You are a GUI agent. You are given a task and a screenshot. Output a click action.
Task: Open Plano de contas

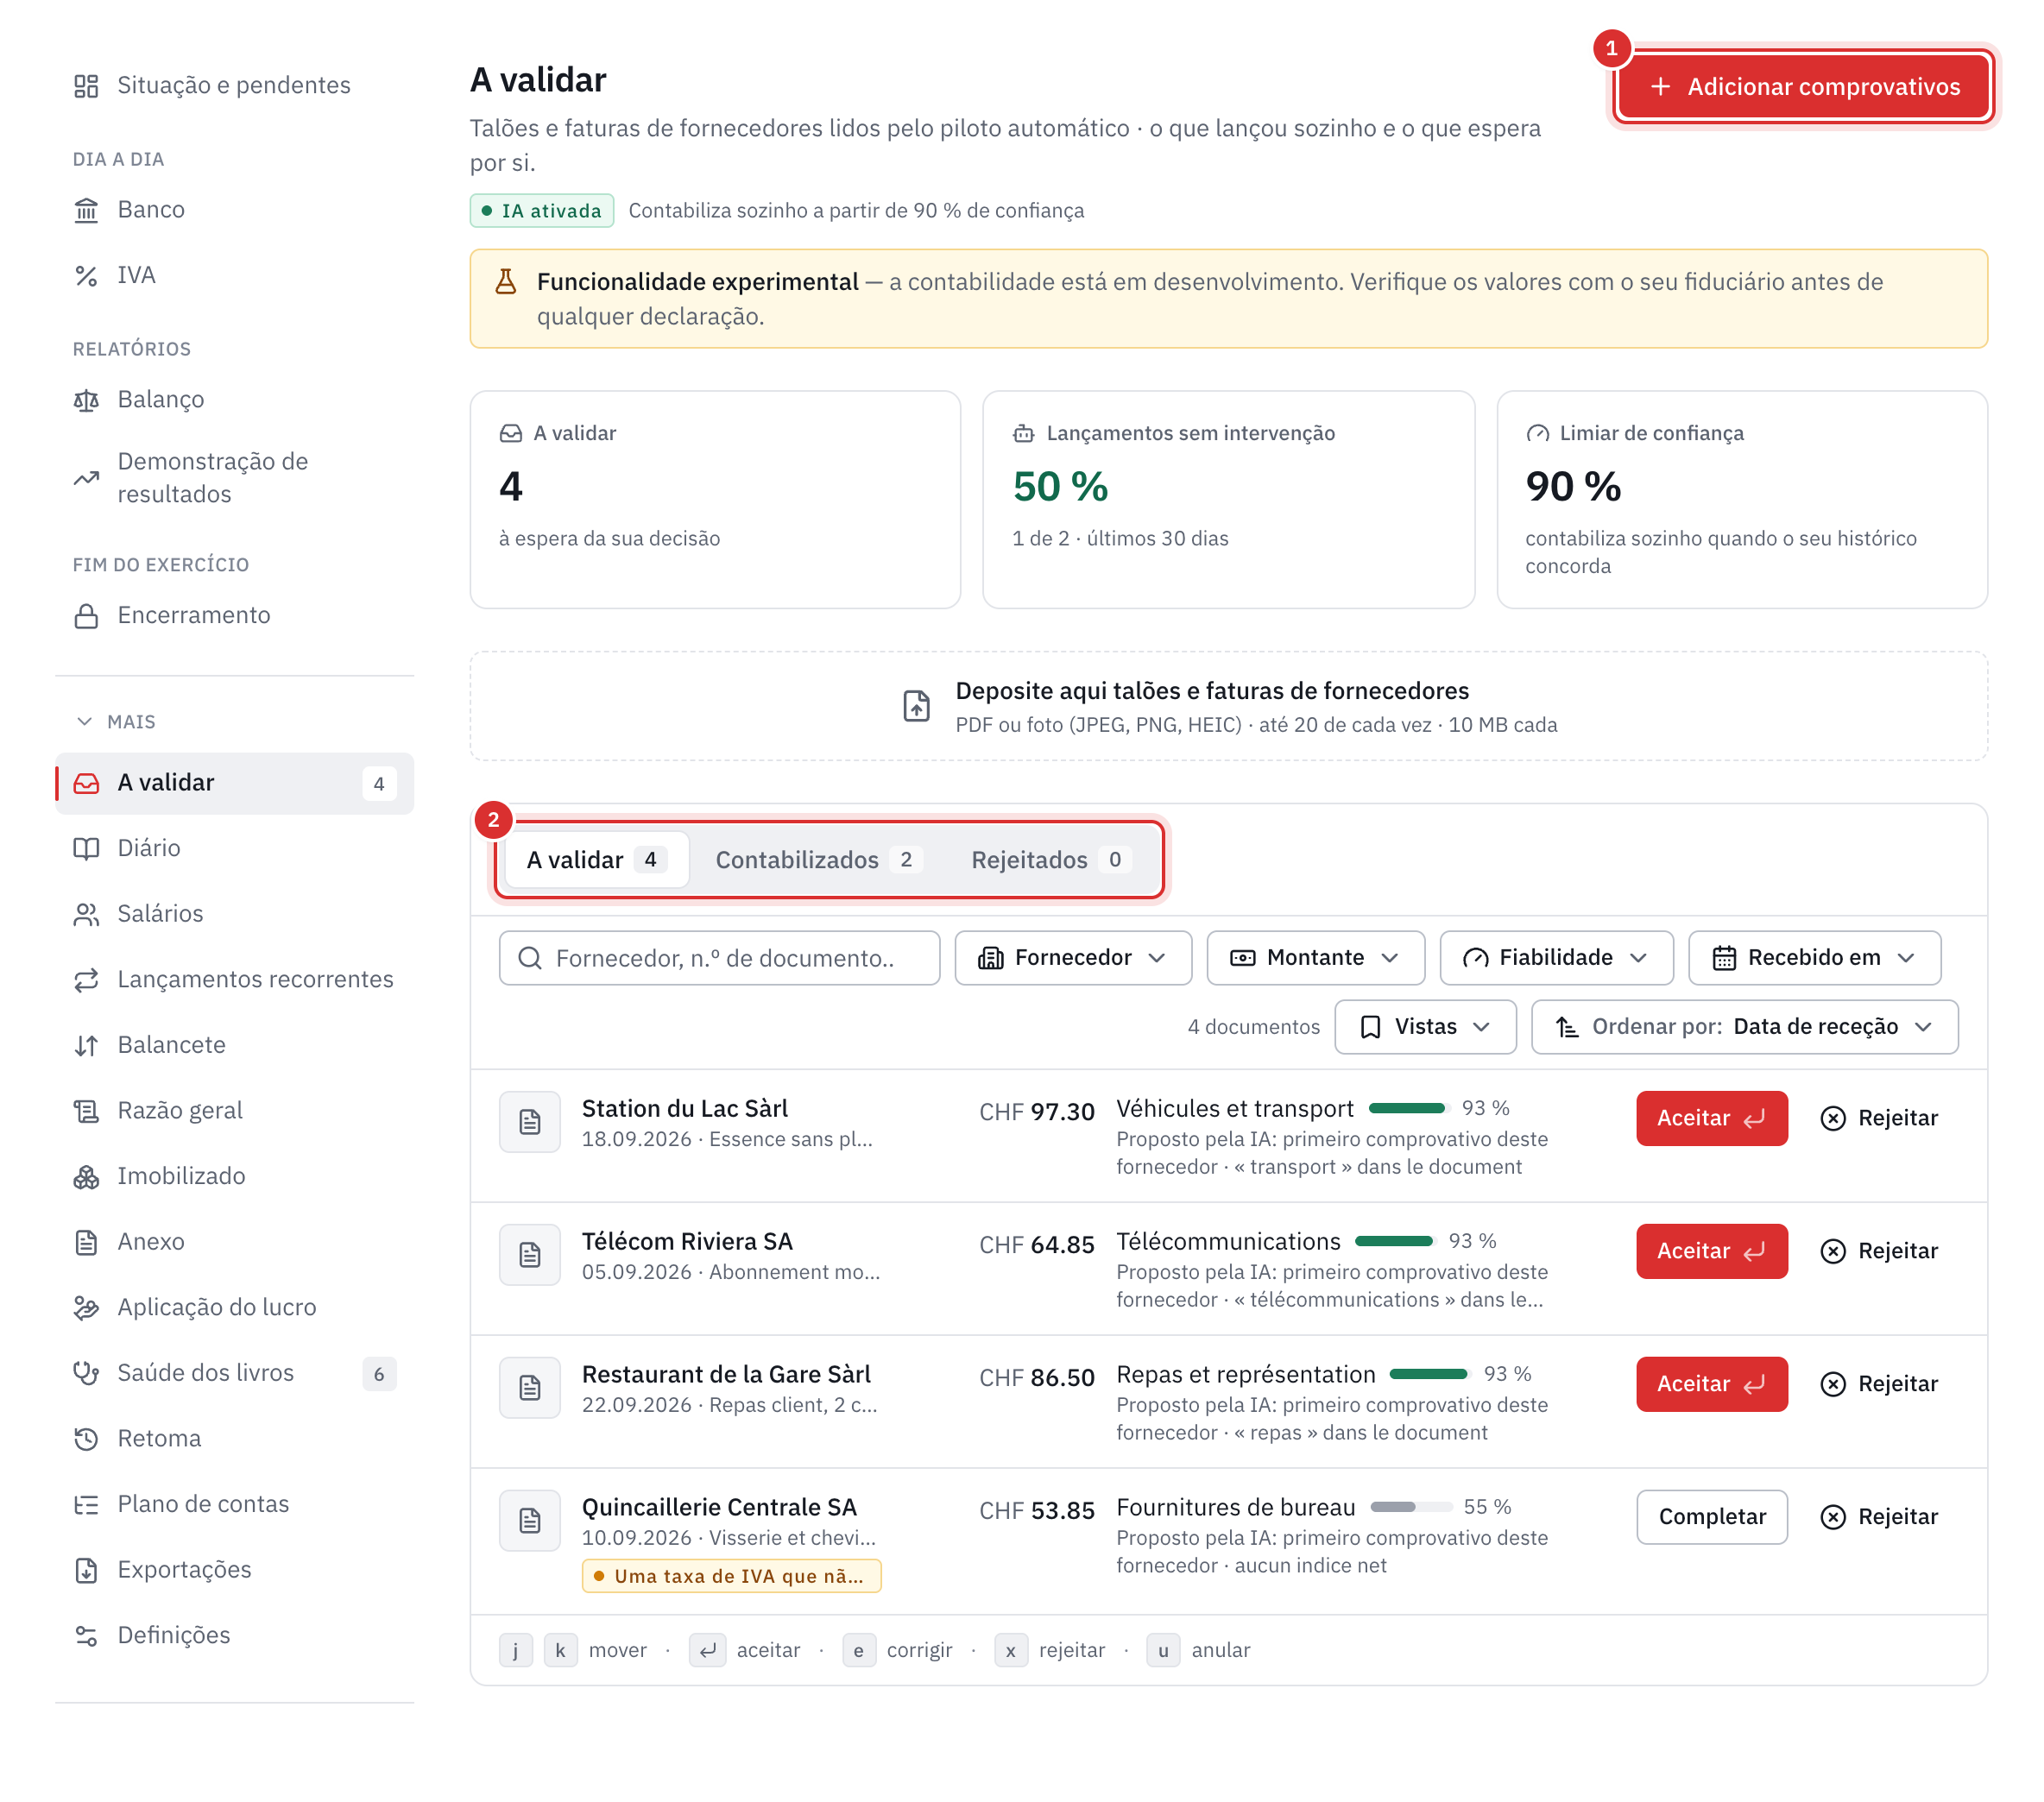(x=234, y=1504)
